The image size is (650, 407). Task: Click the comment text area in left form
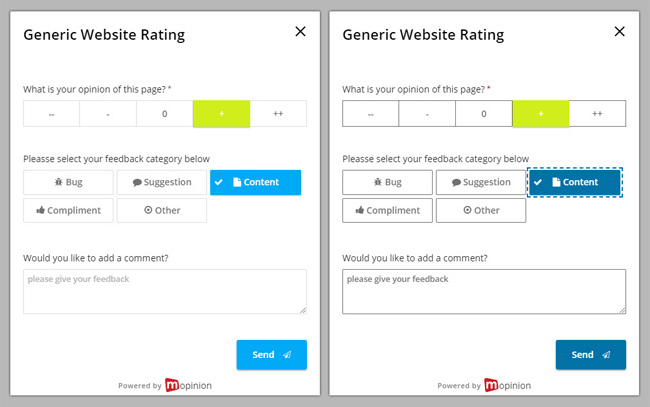tap(165, 291)
